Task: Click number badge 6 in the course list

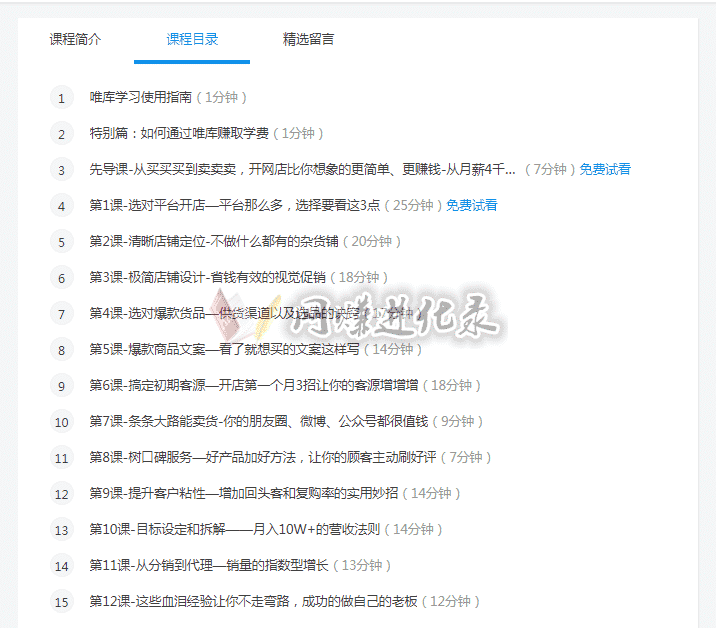Action: pos(62,278)
